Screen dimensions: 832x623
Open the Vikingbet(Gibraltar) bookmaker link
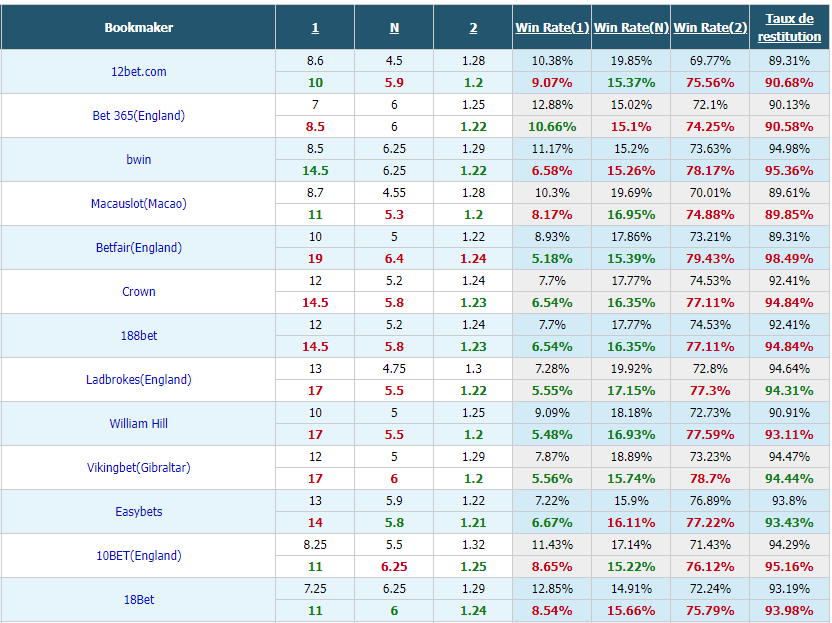click(138, 468)
